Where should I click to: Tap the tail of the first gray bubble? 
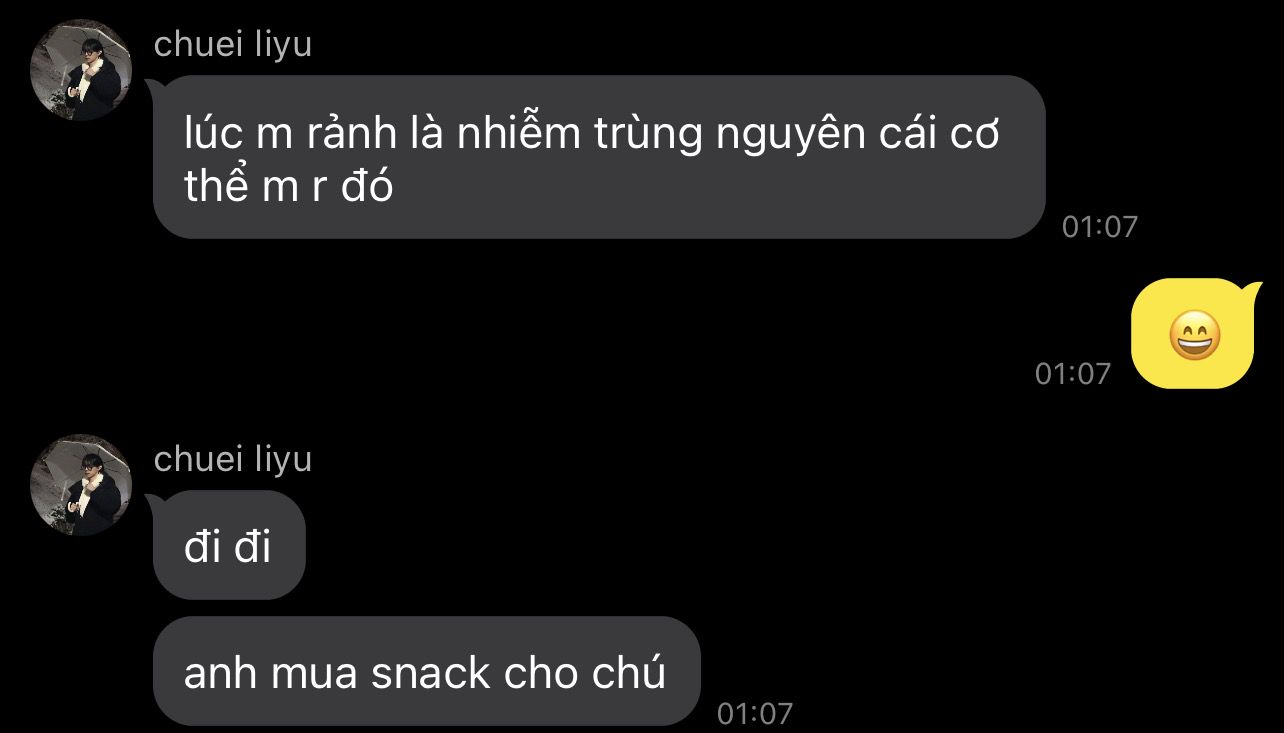(154, 88)
